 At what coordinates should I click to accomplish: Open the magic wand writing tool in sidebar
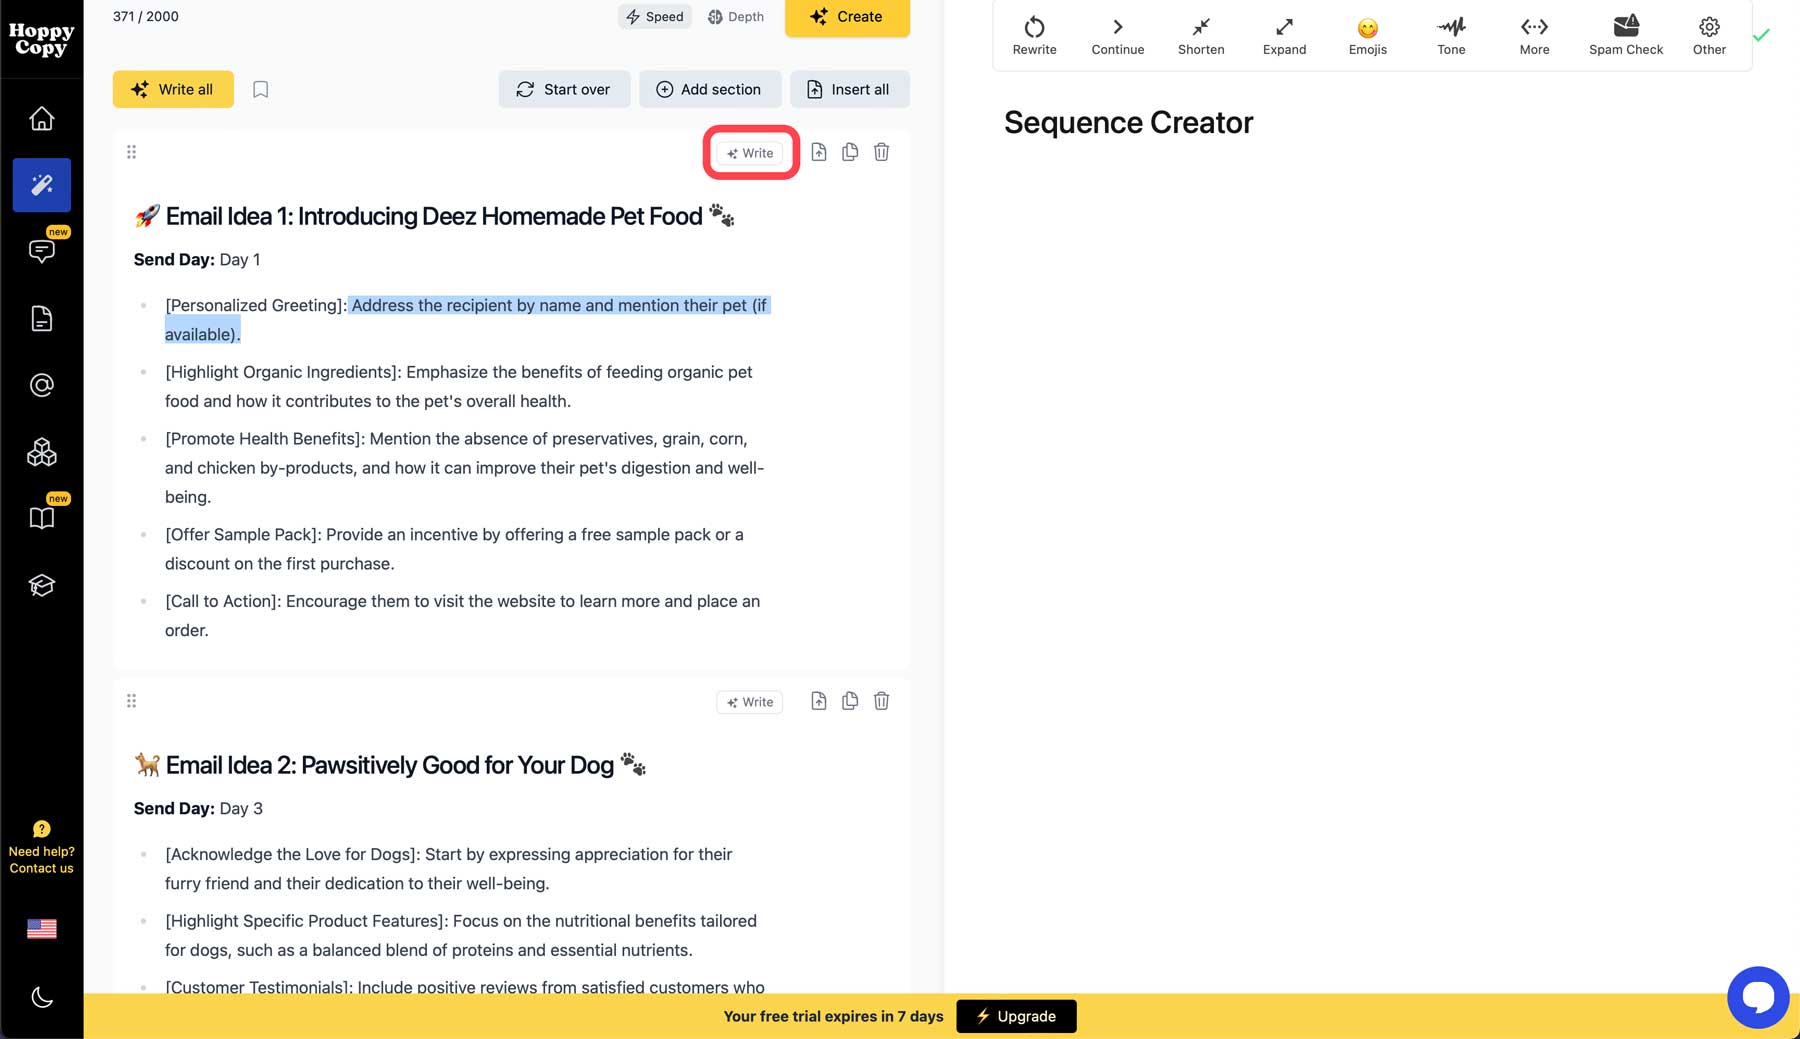pyautogui.click(x=41, y=184)
